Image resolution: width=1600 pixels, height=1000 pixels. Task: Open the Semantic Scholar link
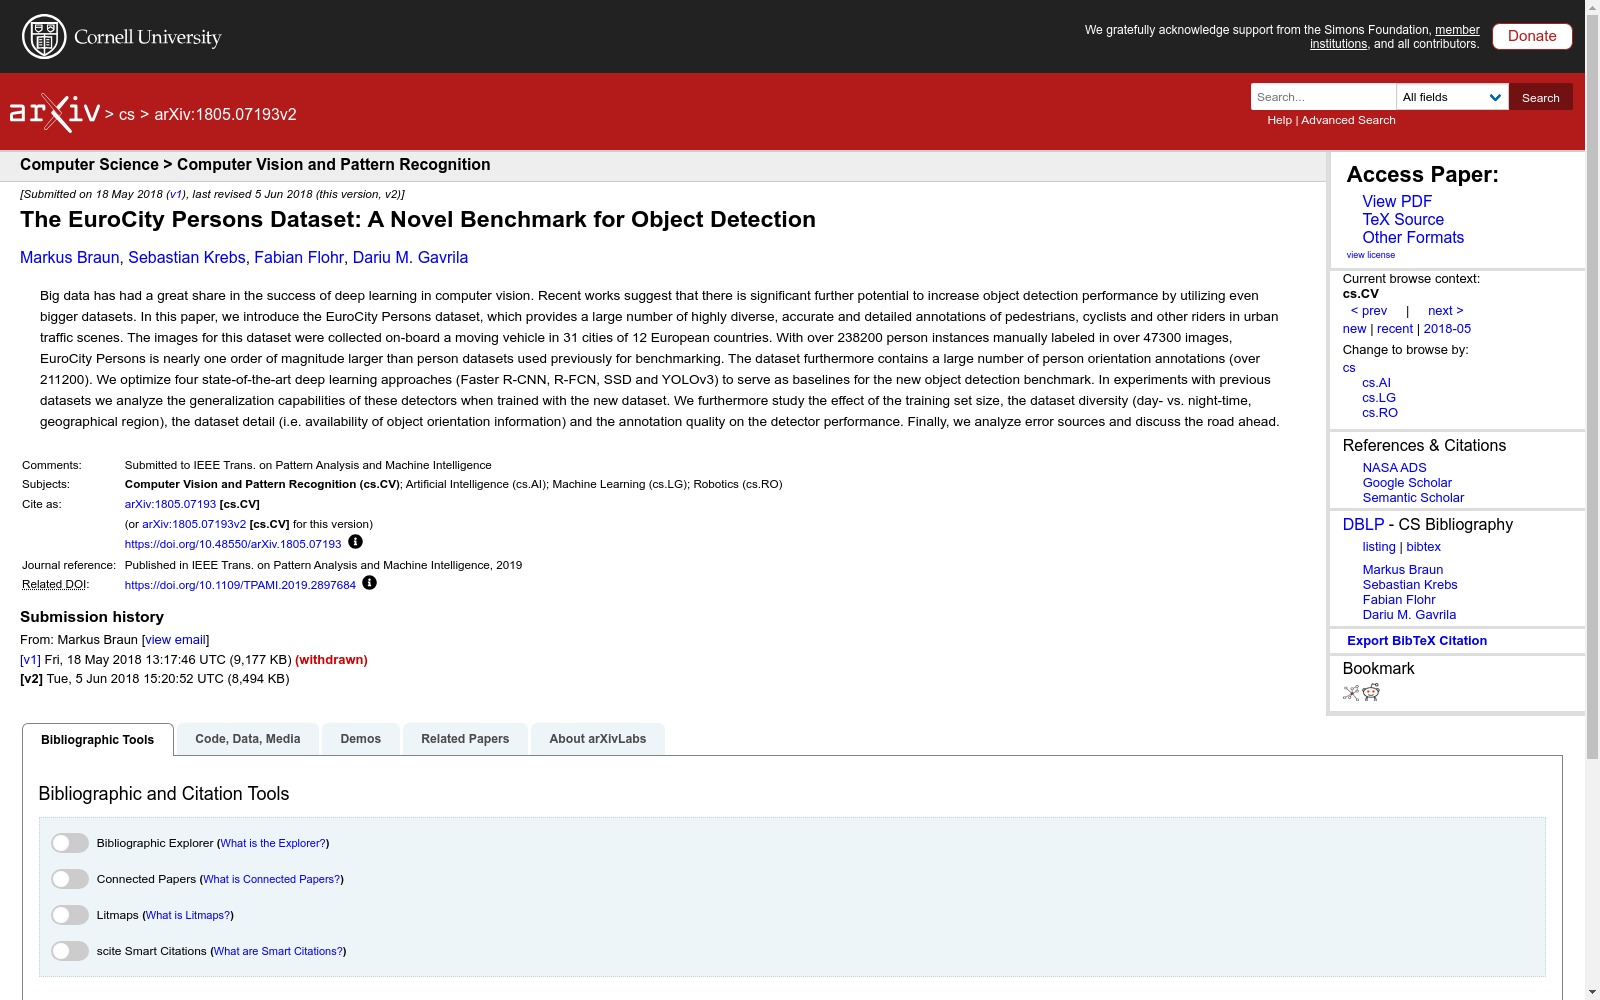click(1413, 498)
